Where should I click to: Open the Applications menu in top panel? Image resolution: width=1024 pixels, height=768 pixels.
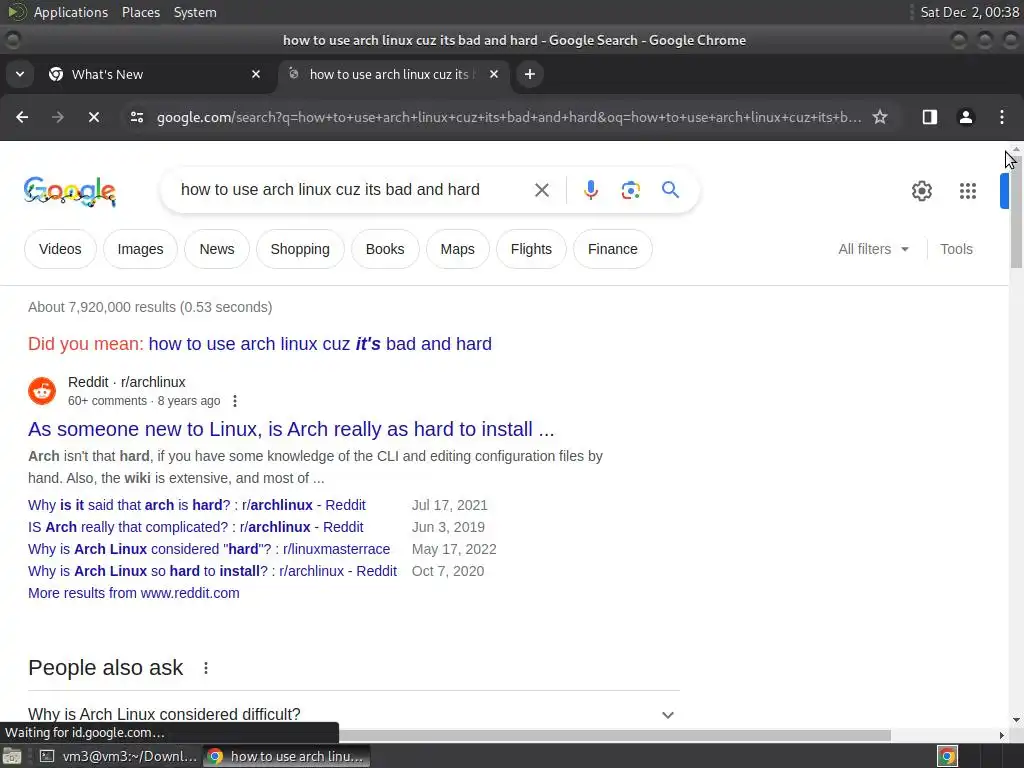[x=71, y=12]
